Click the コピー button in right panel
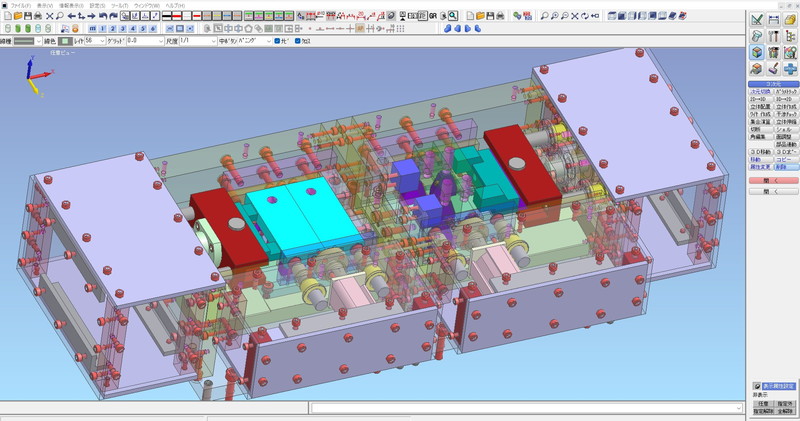 point(785,158)
